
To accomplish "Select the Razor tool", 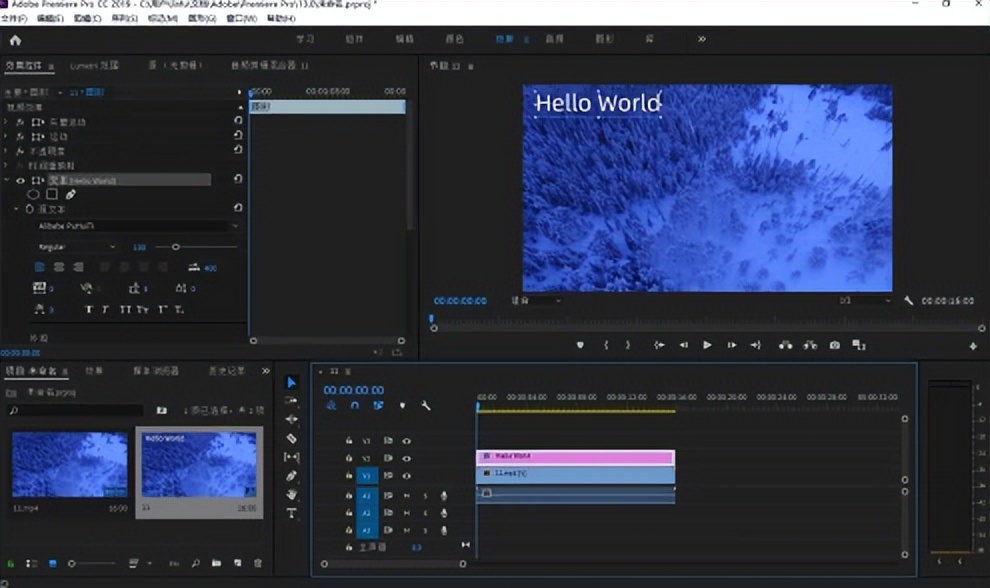I will coord(292,438).
